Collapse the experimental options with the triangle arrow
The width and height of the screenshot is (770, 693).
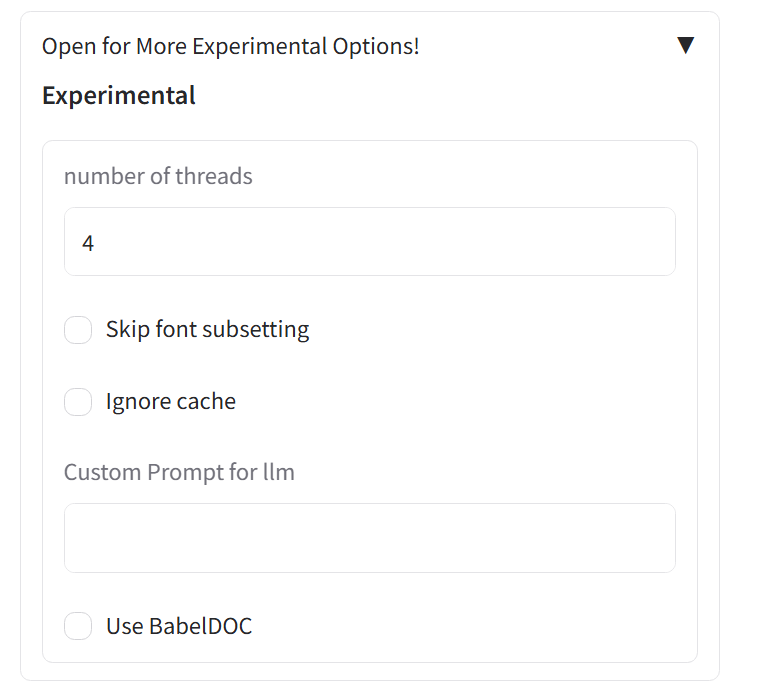[685, 45]
